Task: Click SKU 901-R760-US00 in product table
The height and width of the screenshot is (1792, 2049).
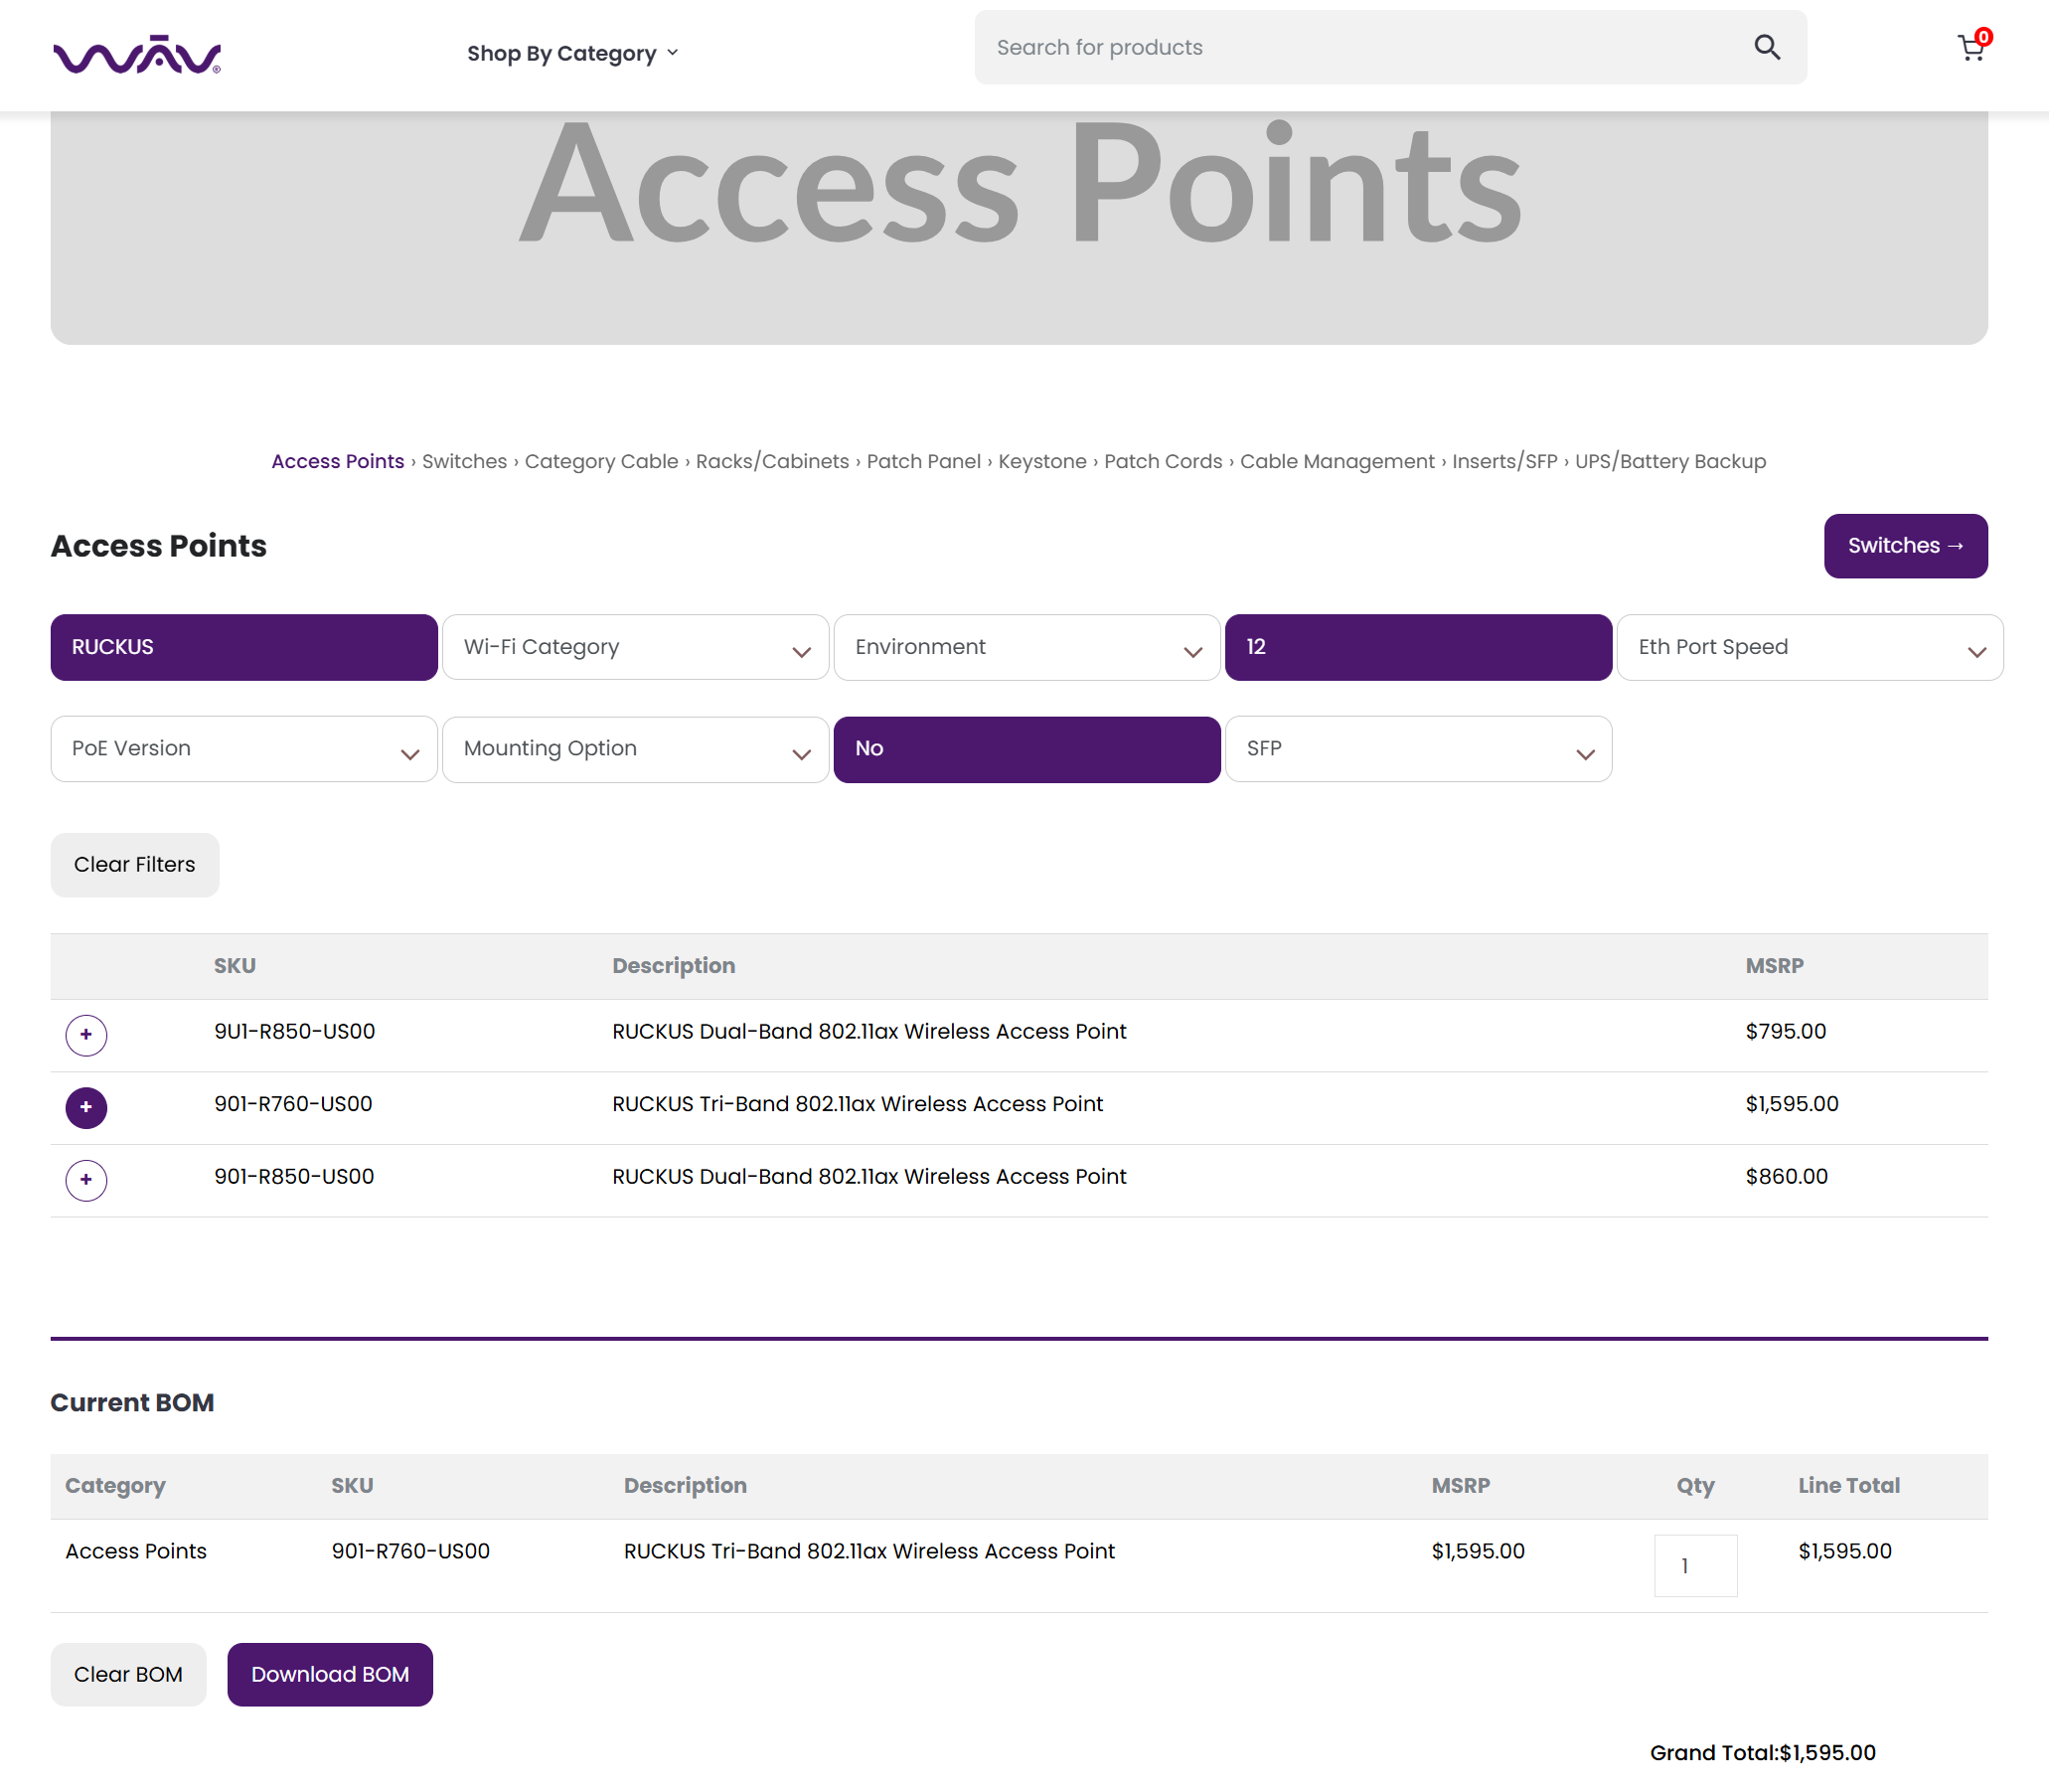Action: (x=293, y=1104)
